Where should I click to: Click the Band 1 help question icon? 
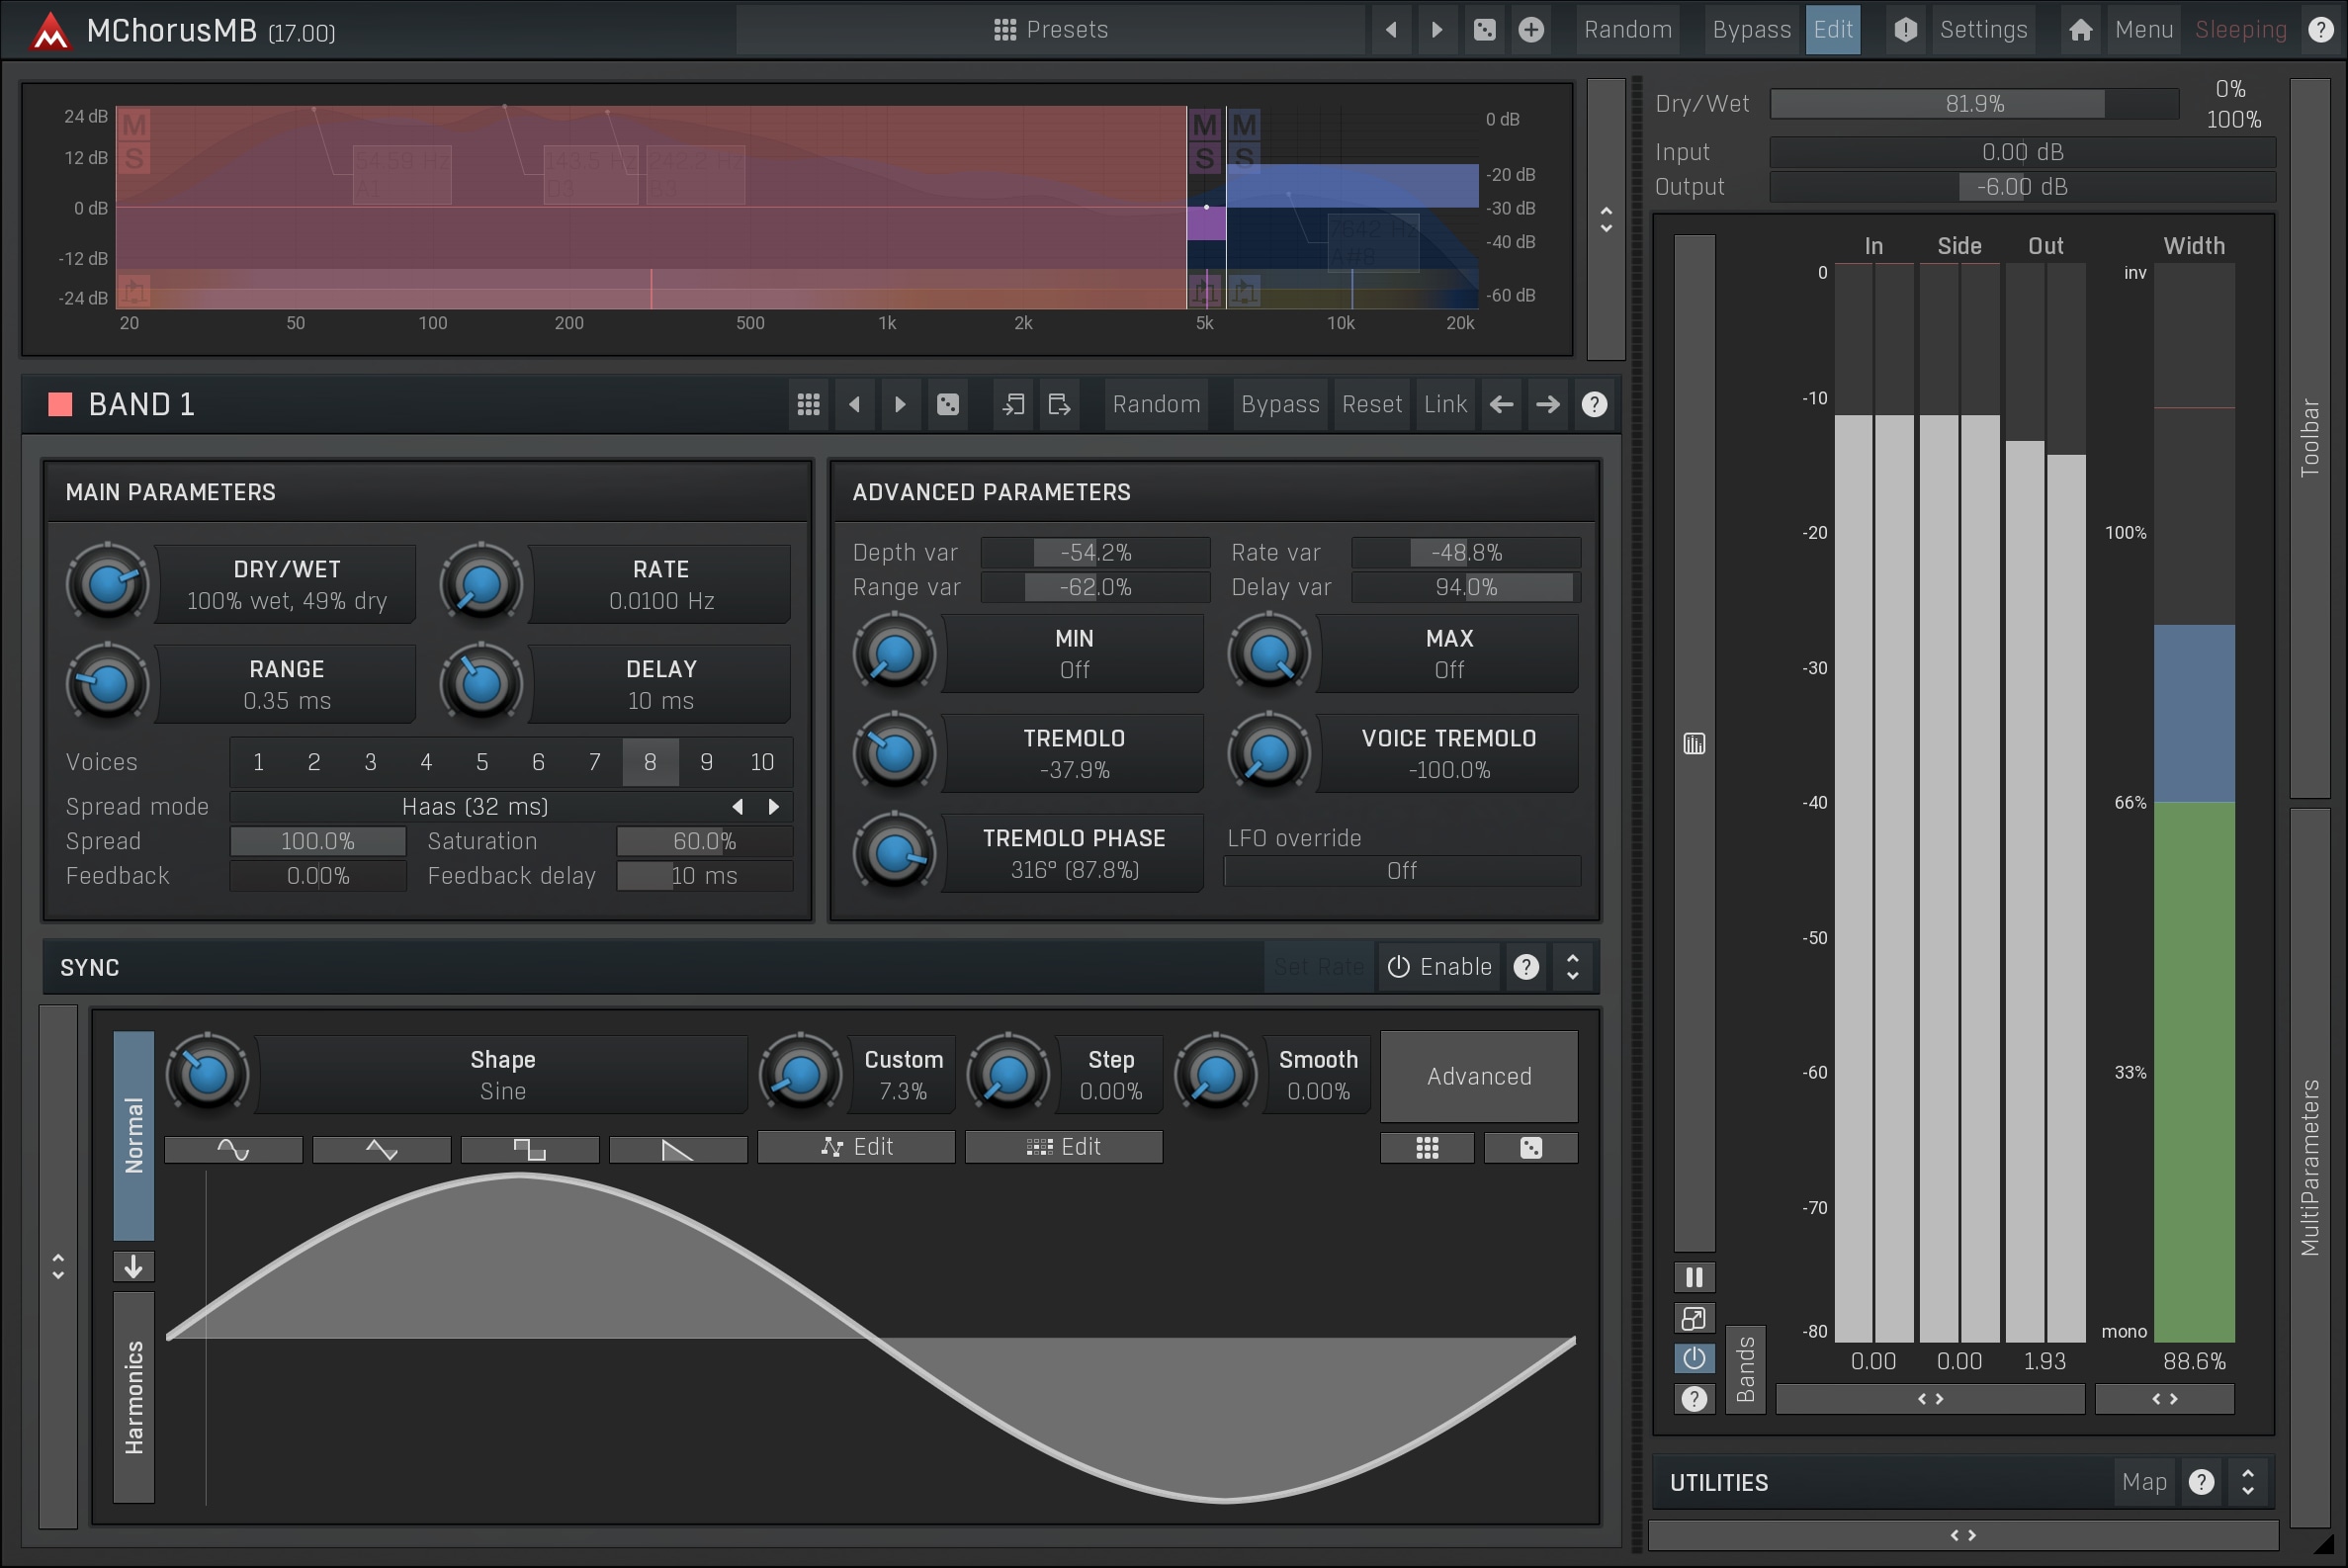coord(1594,404)
